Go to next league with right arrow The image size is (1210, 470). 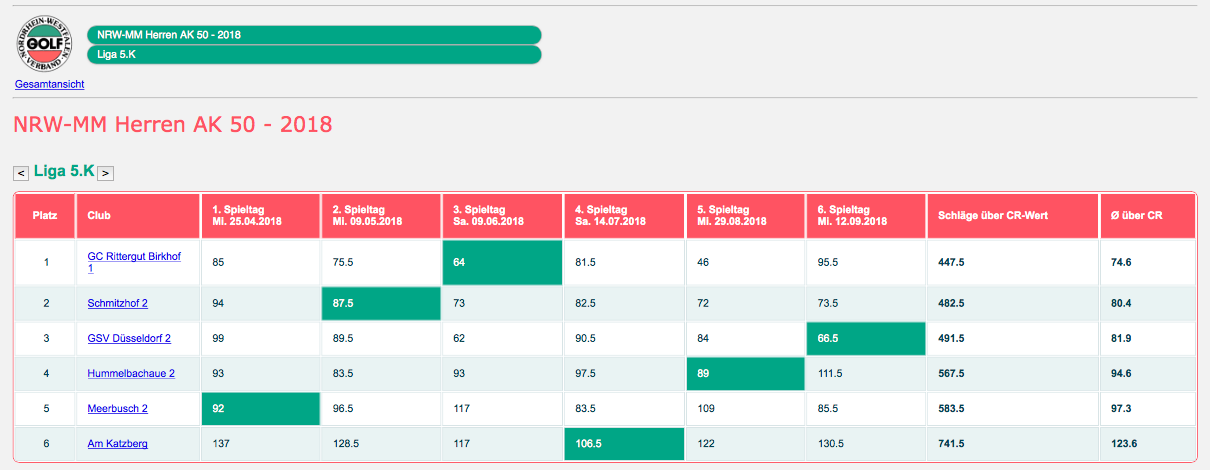point(106,173)
